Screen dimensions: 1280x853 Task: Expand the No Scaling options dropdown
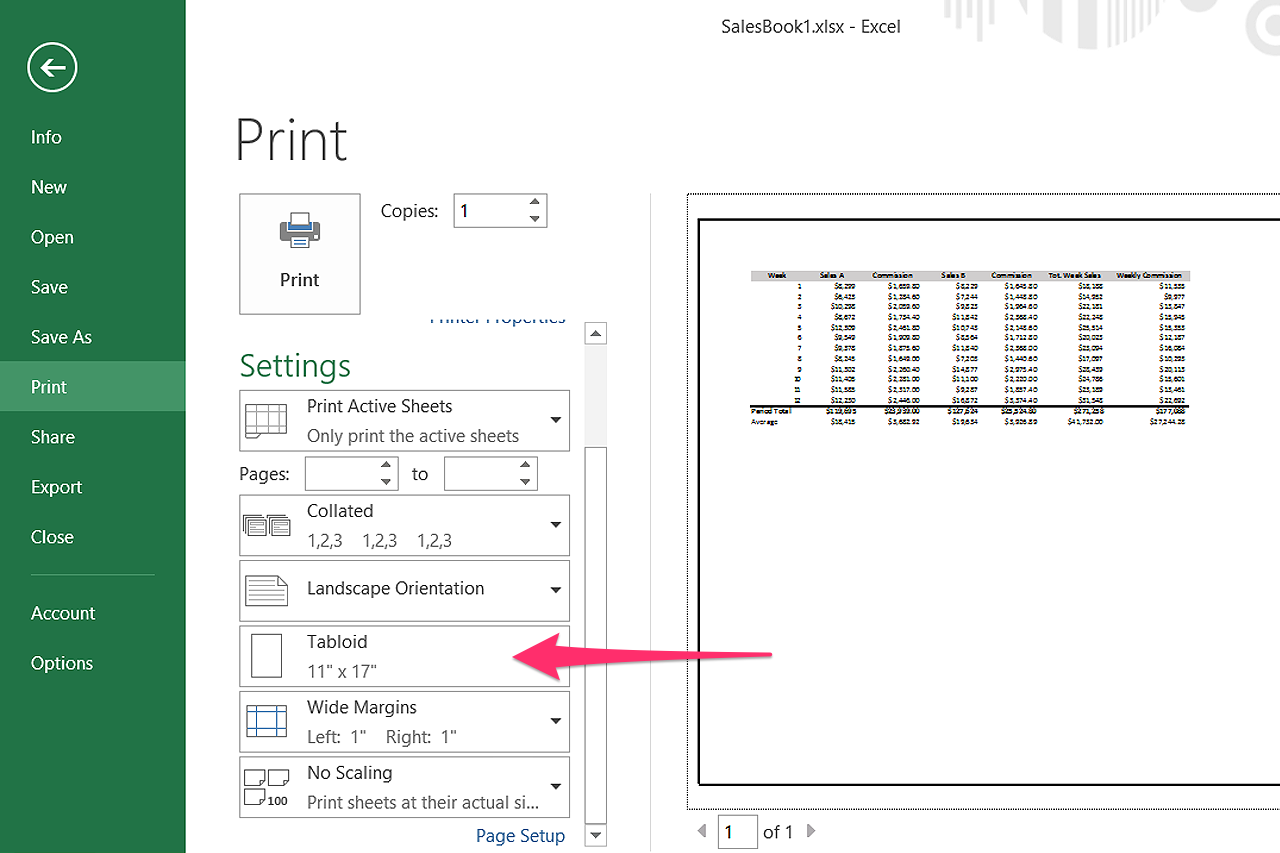[x=556, y=786]
